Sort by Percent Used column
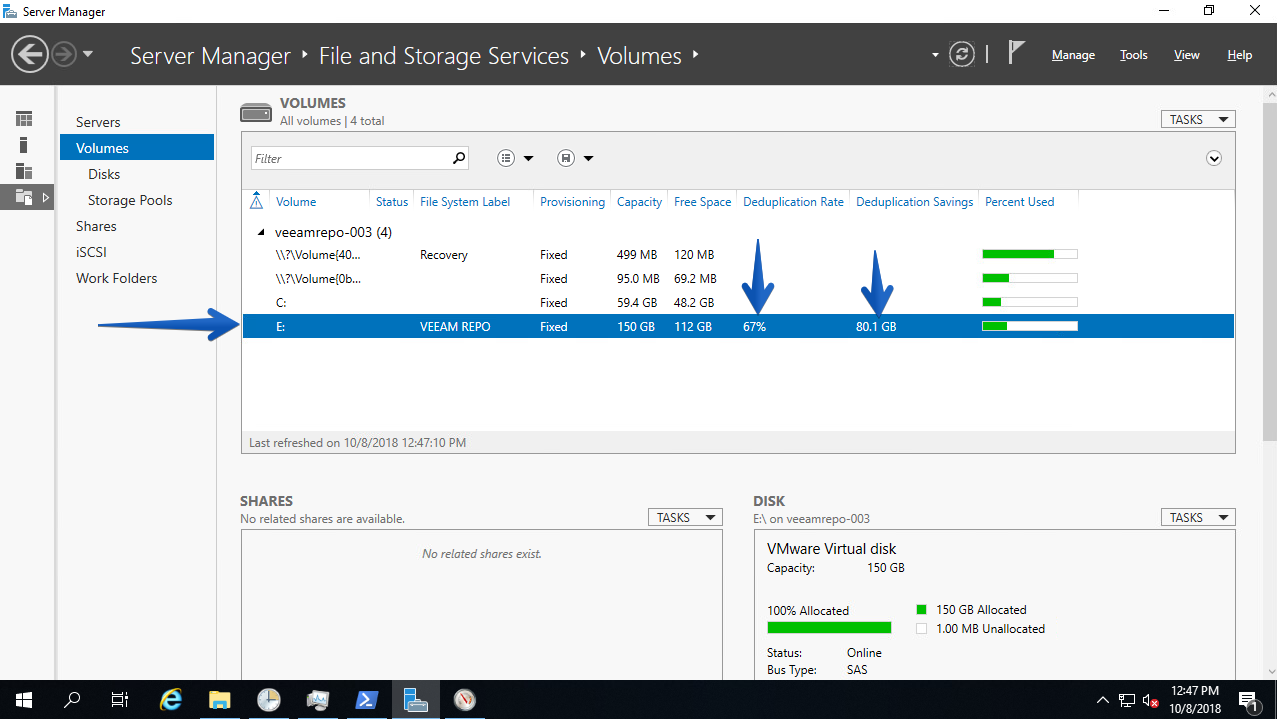The height and width of the screenshot is (719, 1277). click(x=1019, y=202)
